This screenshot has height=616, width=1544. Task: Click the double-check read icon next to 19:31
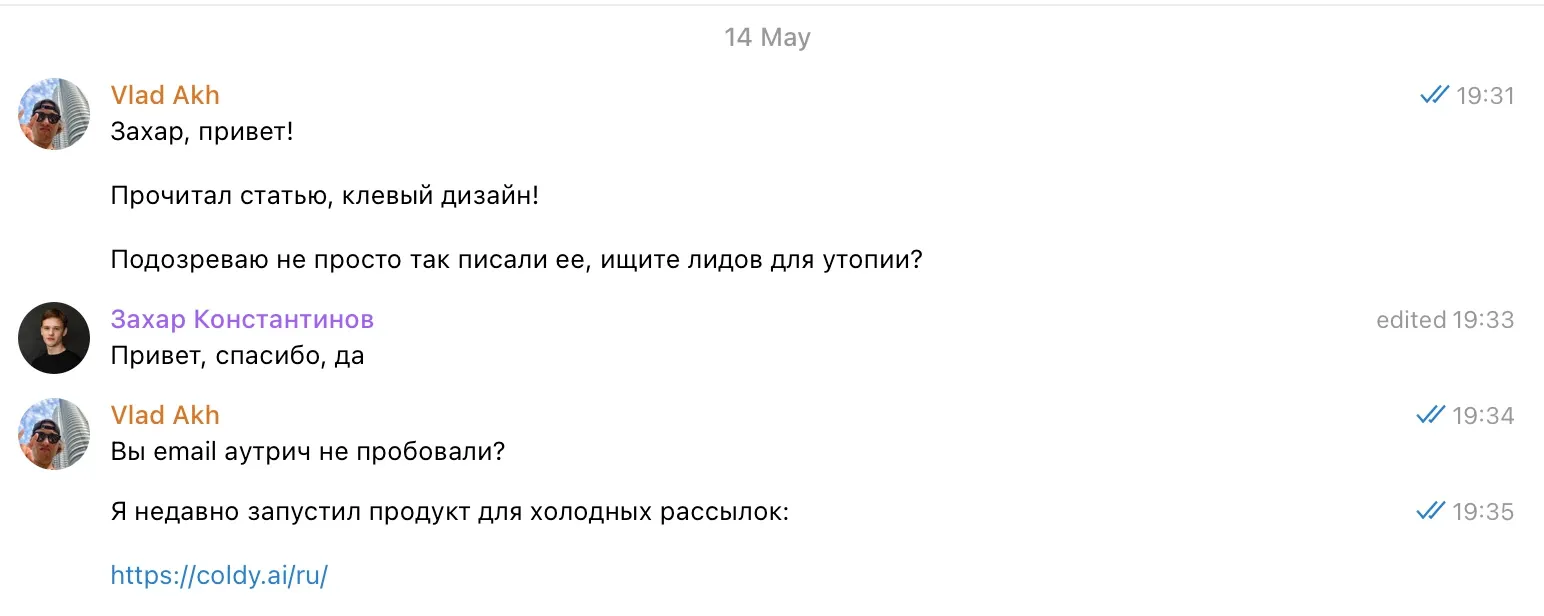pos(1434,95)
